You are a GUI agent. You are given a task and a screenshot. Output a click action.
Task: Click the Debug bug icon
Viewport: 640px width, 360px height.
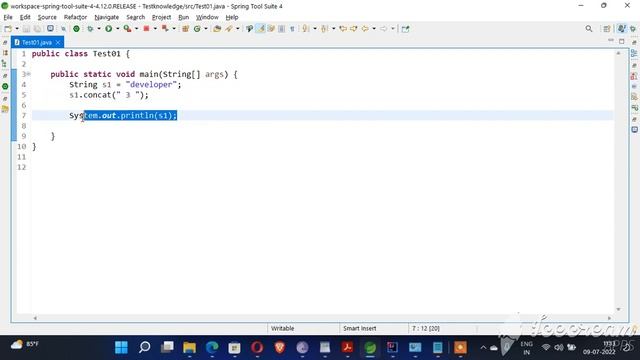click(x=90, y=29)
